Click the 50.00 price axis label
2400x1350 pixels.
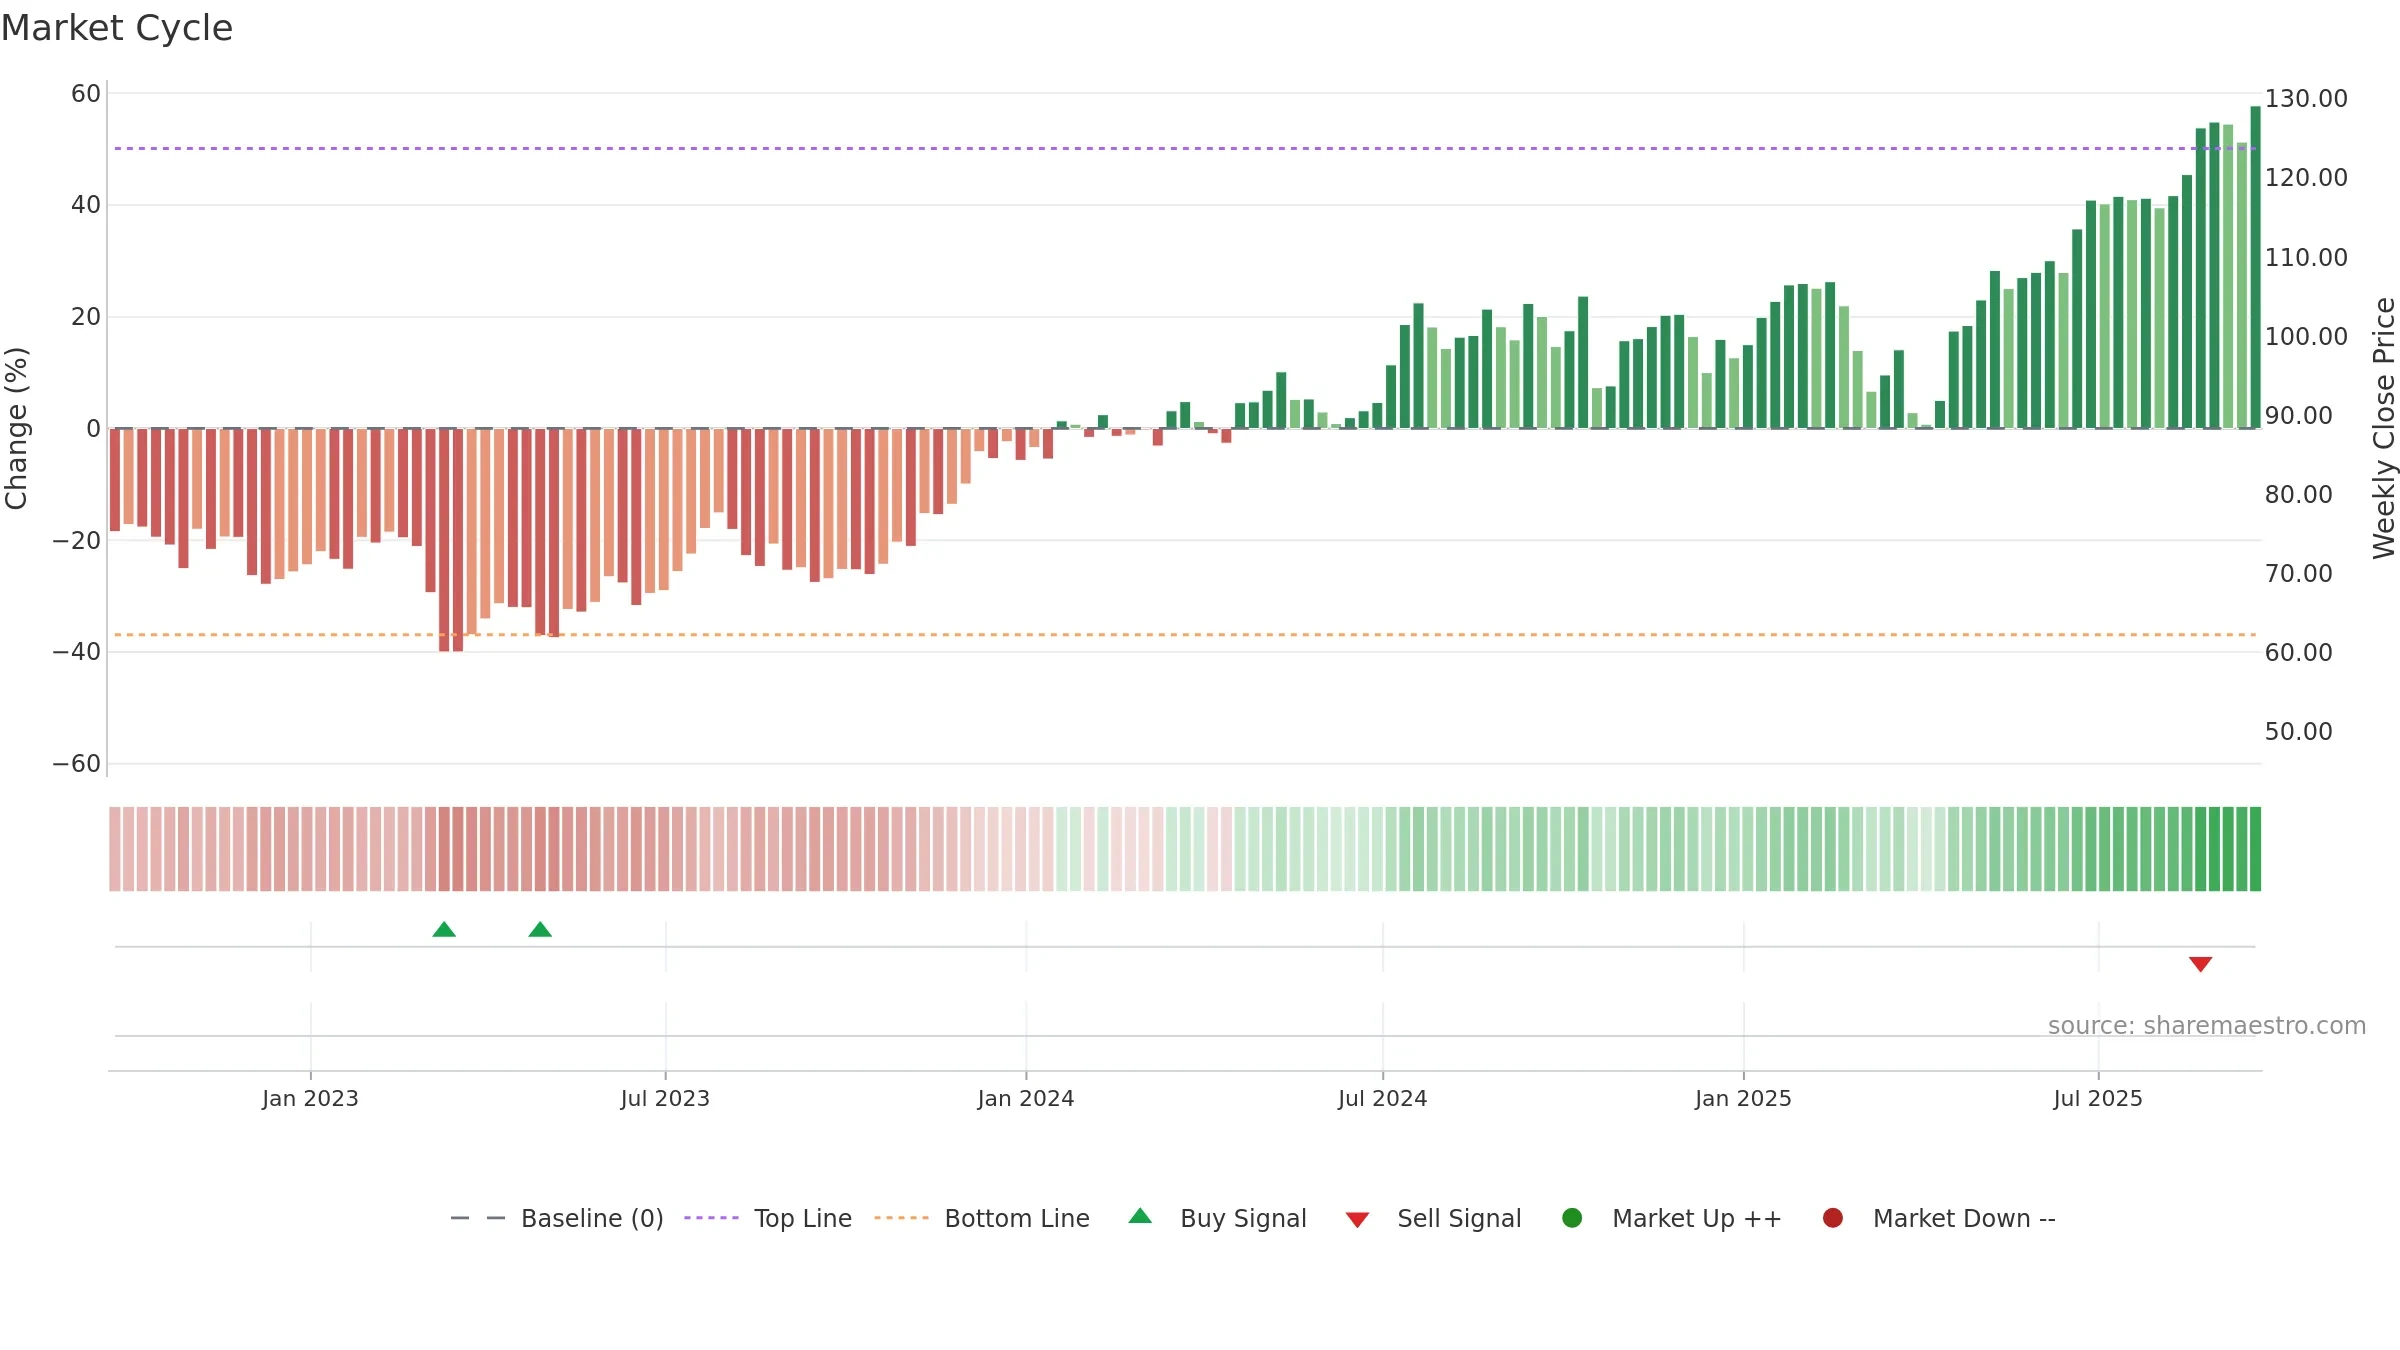(2298, 732)
